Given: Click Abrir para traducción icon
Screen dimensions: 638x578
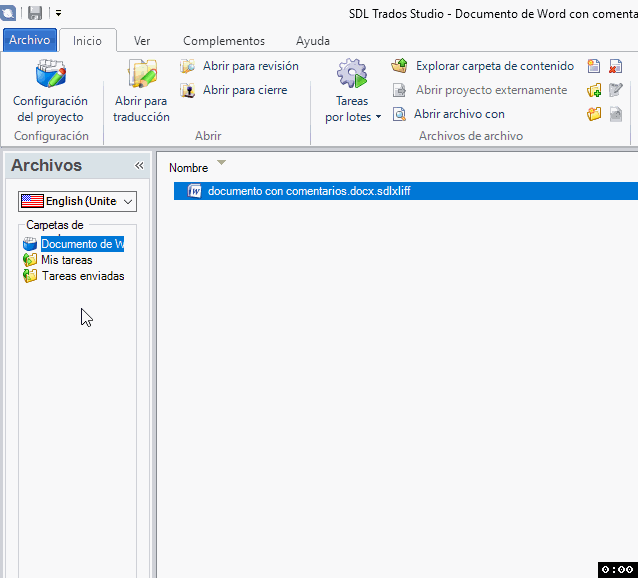Looking at the screenshot, I should pos(142,74).
